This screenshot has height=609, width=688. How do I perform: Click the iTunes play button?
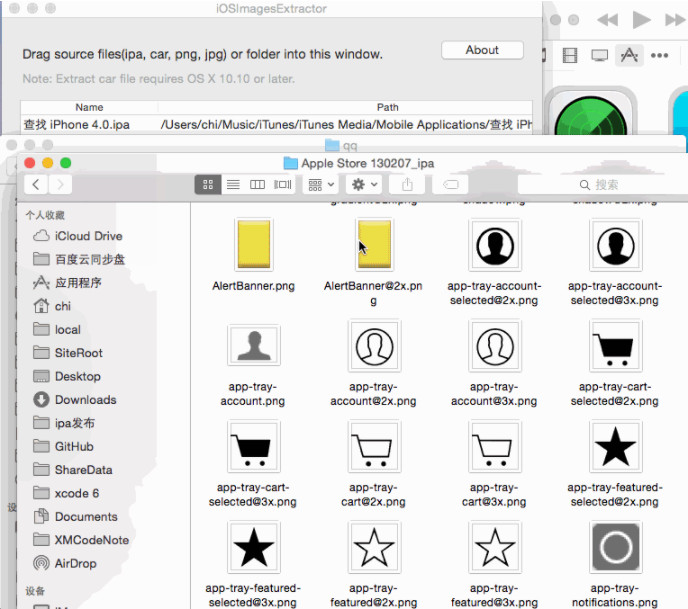[x=641, y=20]
